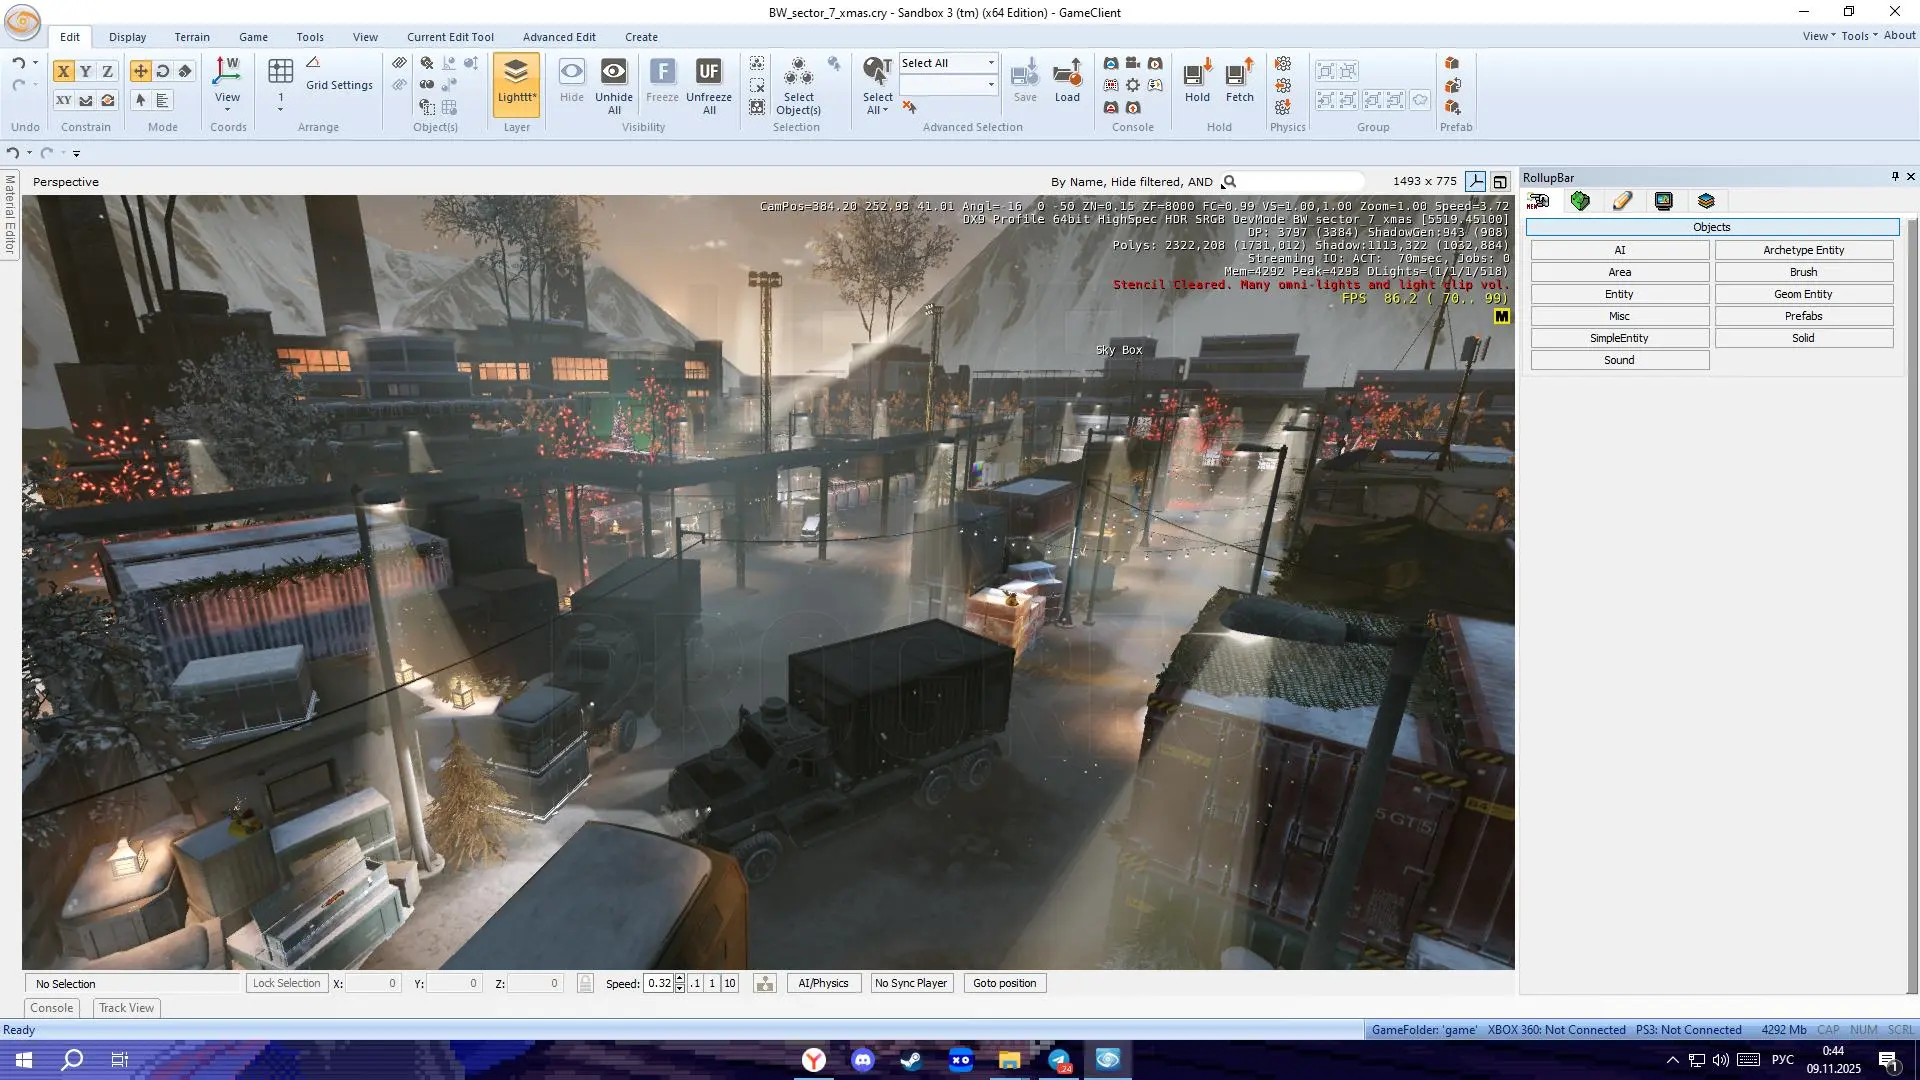Screen dimensions: 1920x1080
Task: Click the Load selection icon
Action: [x=1067, y=80]
